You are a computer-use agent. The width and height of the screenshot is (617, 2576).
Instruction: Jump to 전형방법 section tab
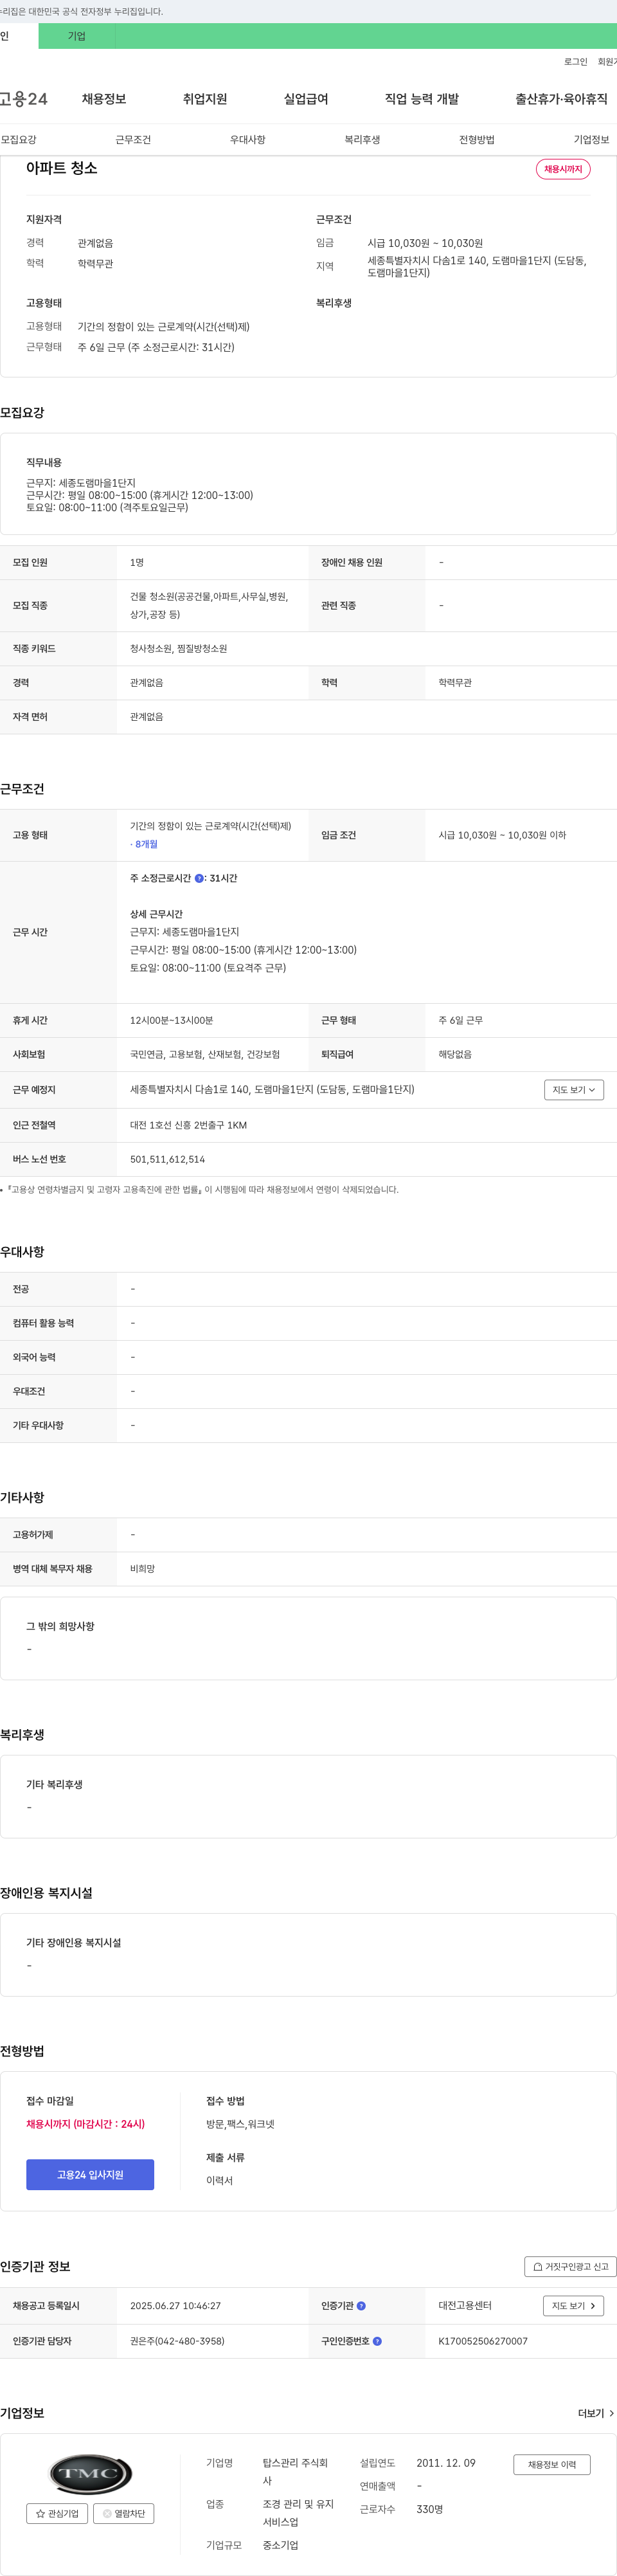pyautogui.click(x=477, y=140)
